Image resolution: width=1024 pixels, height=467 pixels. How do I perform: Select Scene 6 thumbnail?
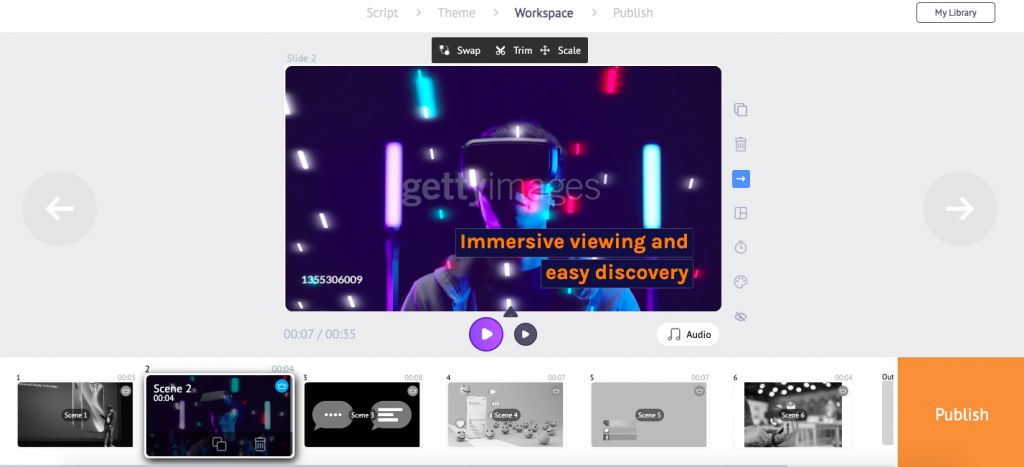pos(793,415)
